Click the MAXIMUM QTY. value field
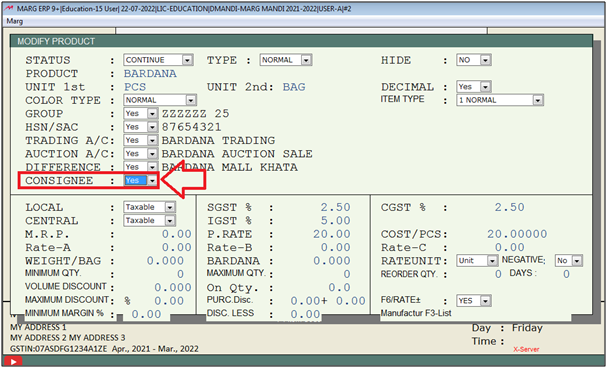Image resolution: width=608 pixels, height=368 pixels. pyautogui.click(x=347, y=274)
